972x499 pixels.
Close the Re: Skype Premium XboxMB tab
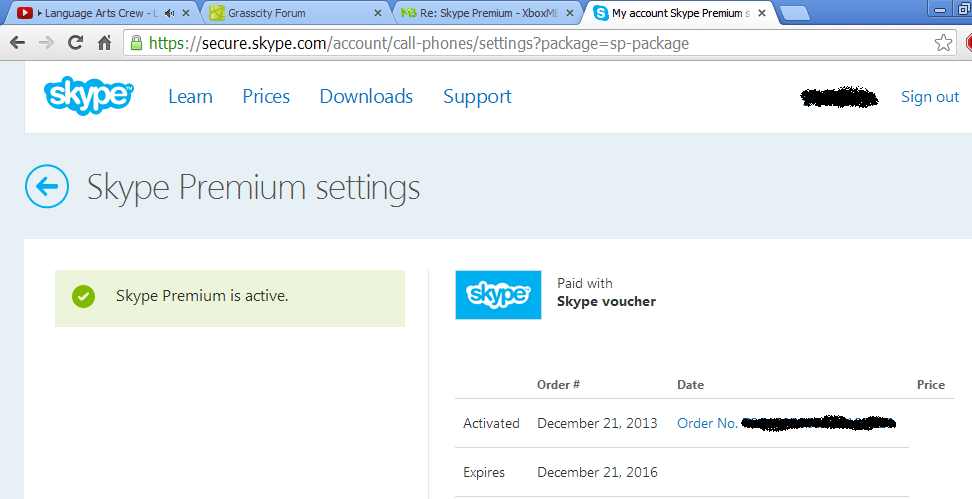click(x=569, y=14)
